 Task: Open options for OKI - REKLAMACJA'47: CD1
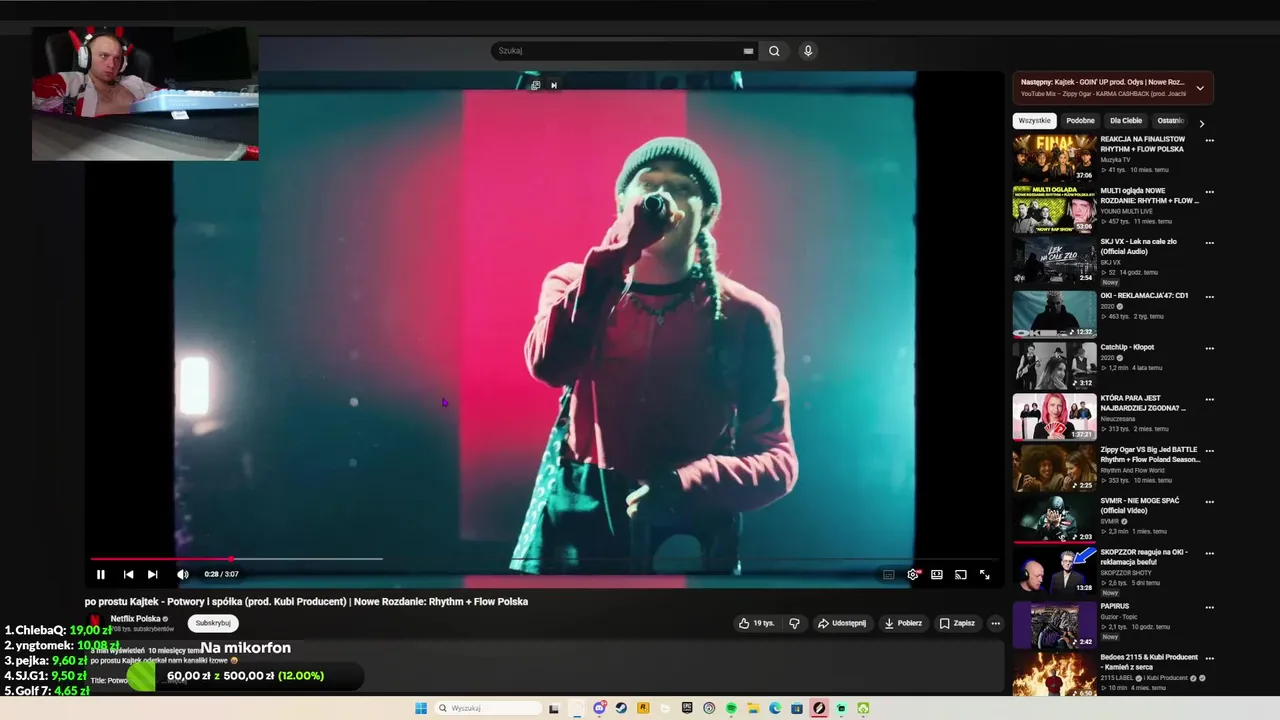coord(1209,297)
